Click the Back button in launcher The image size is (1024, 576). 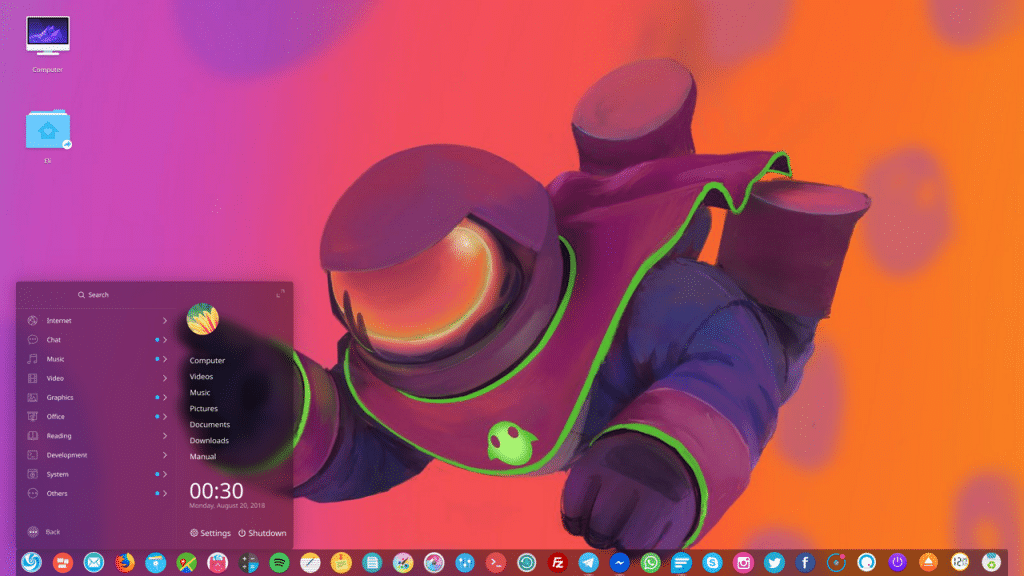point(44,532)
